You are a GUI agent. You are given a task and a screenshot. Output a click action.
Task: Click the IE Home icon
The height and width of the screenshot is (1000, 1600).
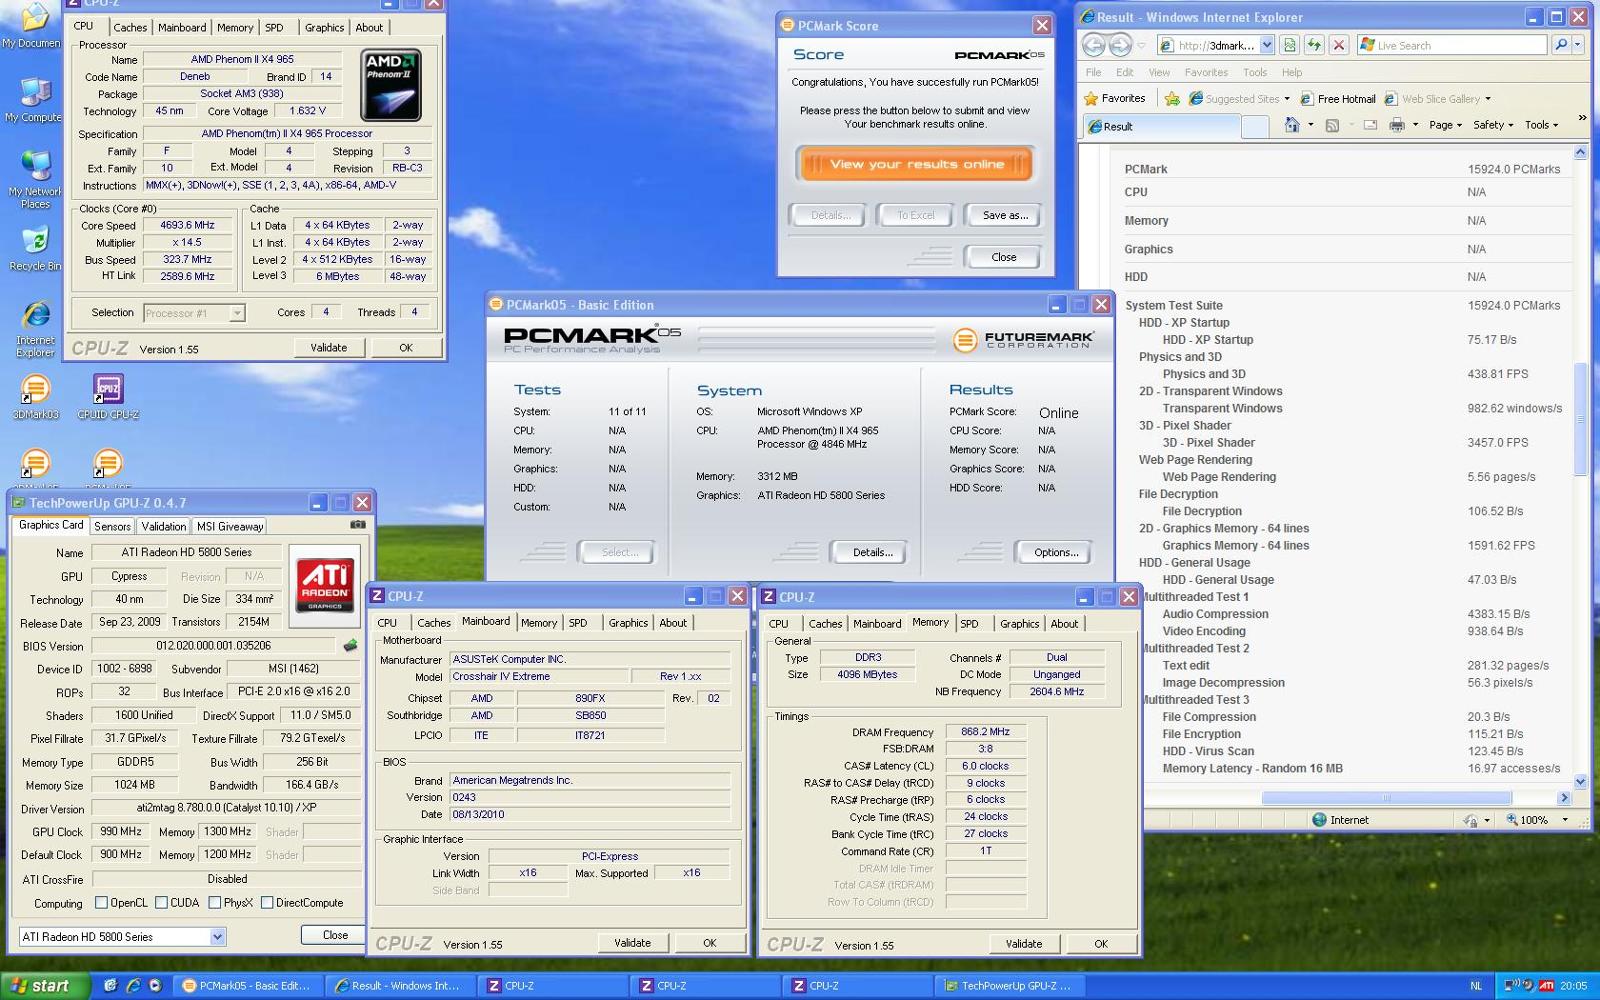(1292, 125)
